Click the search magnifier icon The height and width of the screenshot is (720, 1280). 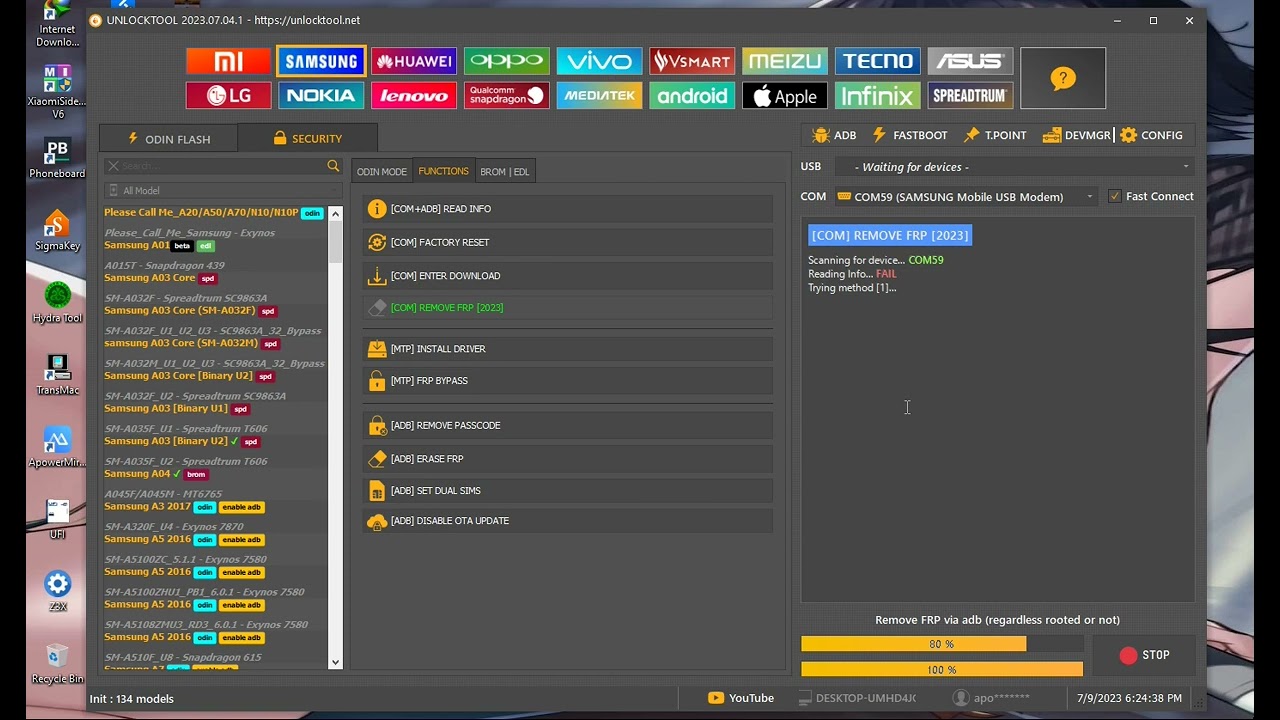pyautogui.click(x=333, y=166)
